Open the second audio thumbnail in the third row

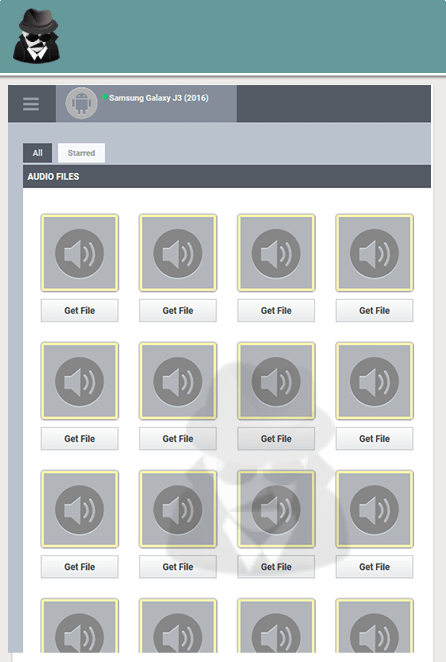(x=178, y=510)
